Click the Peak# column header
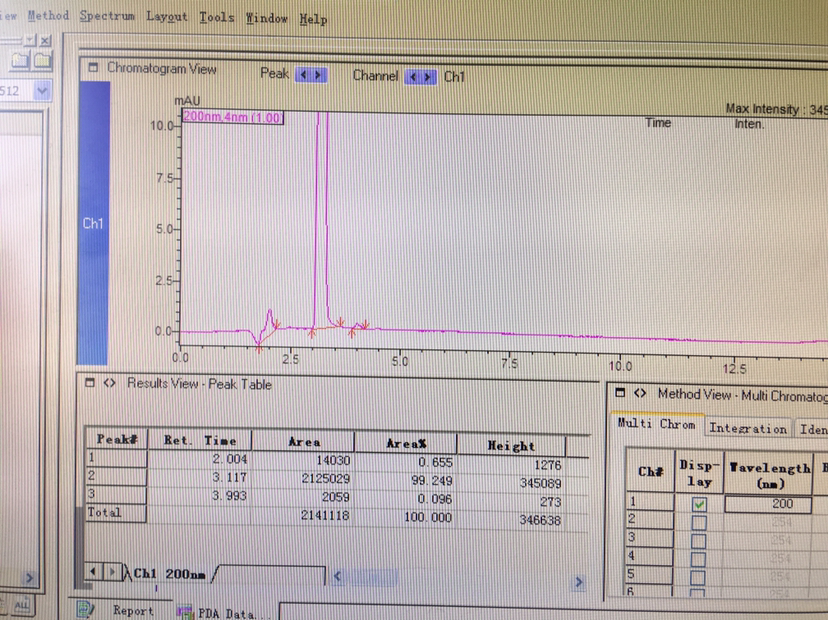The image size is (828, 620). (x=117, y=439)
